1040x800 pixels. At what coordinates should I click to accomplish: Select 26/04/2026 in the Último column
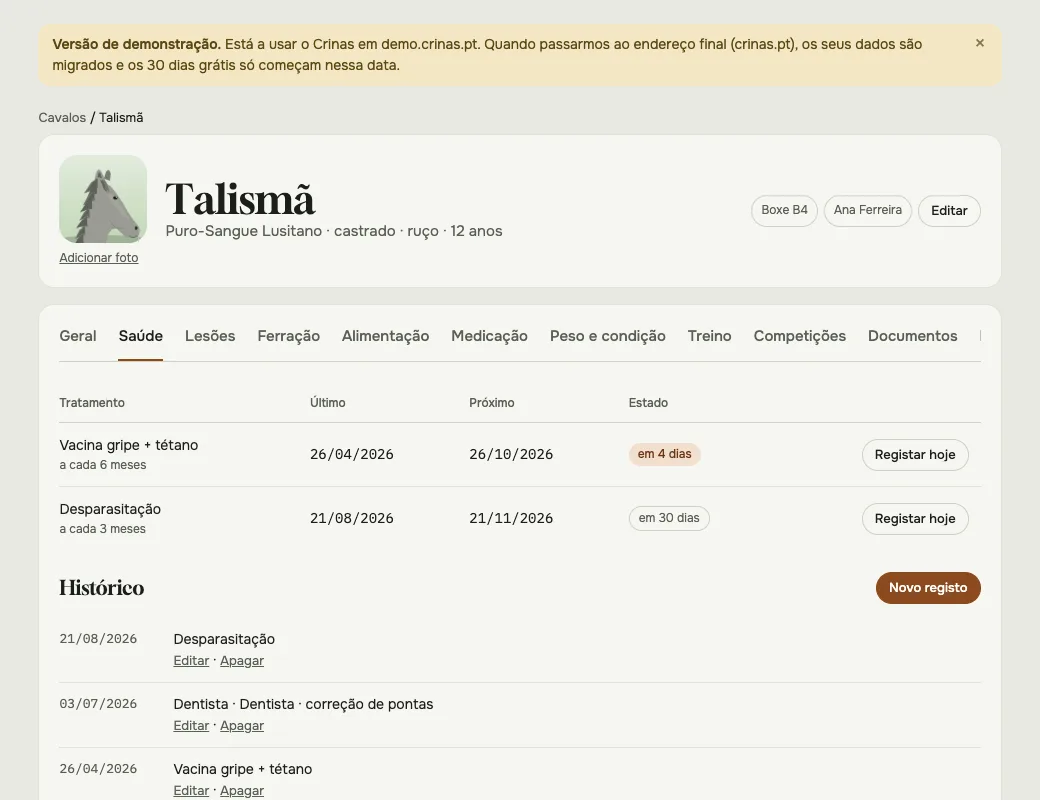[352, 454]
